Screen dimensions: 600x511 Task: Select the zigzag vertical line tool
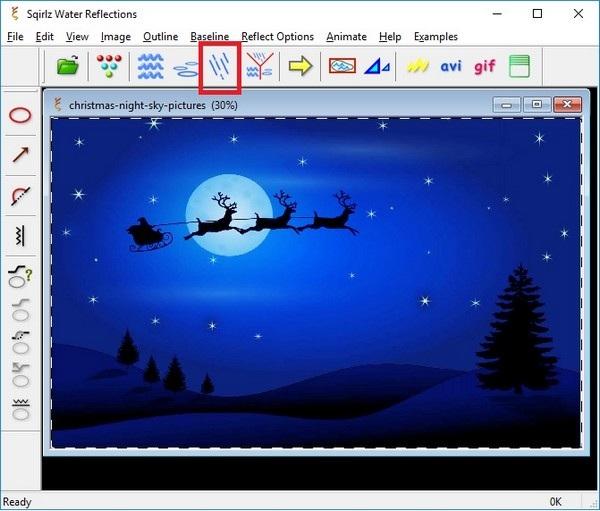(x=20, y=235)
